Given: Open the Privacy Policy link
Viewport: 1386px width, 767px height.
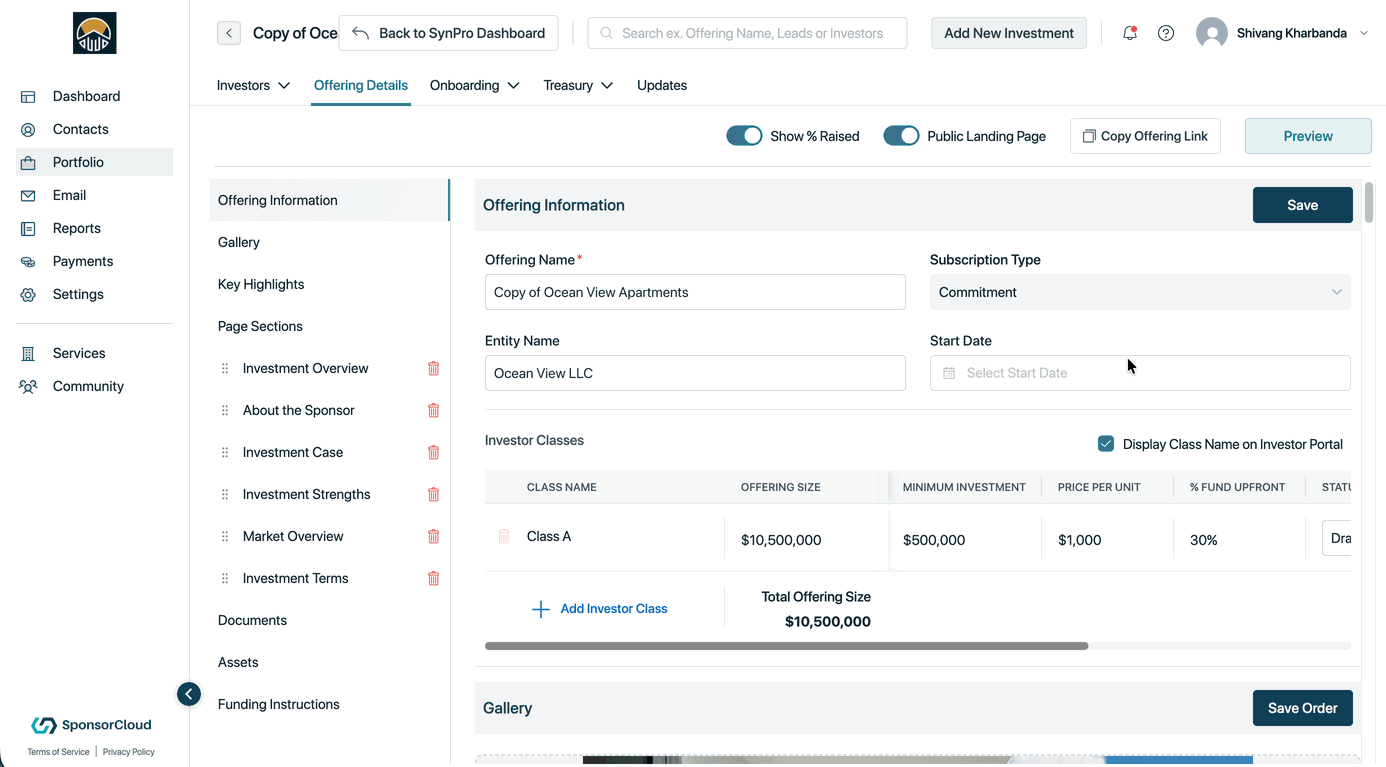Looking at the screenshot, I should tap(128, 752).
